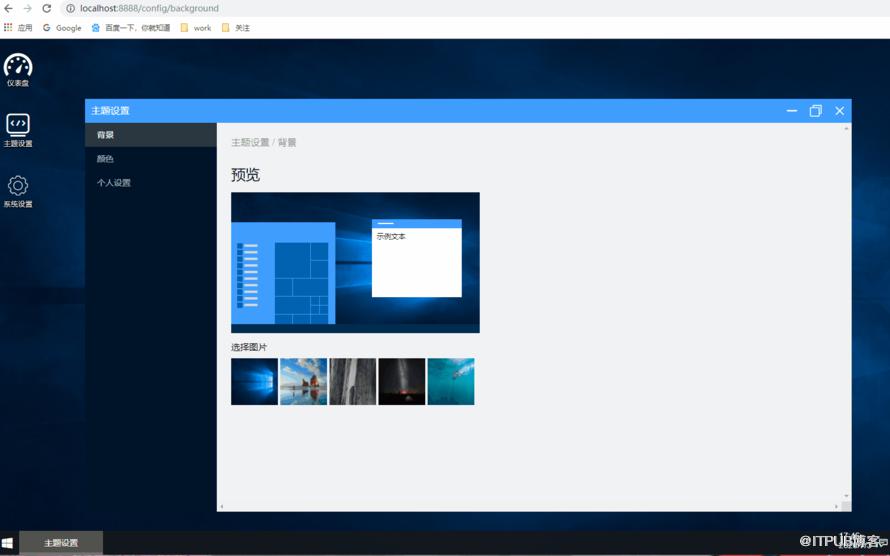The height and width of the screenshot is (556, 890).
Task: Select the 颜色 sidebar menu item
Action: [151, 159]
